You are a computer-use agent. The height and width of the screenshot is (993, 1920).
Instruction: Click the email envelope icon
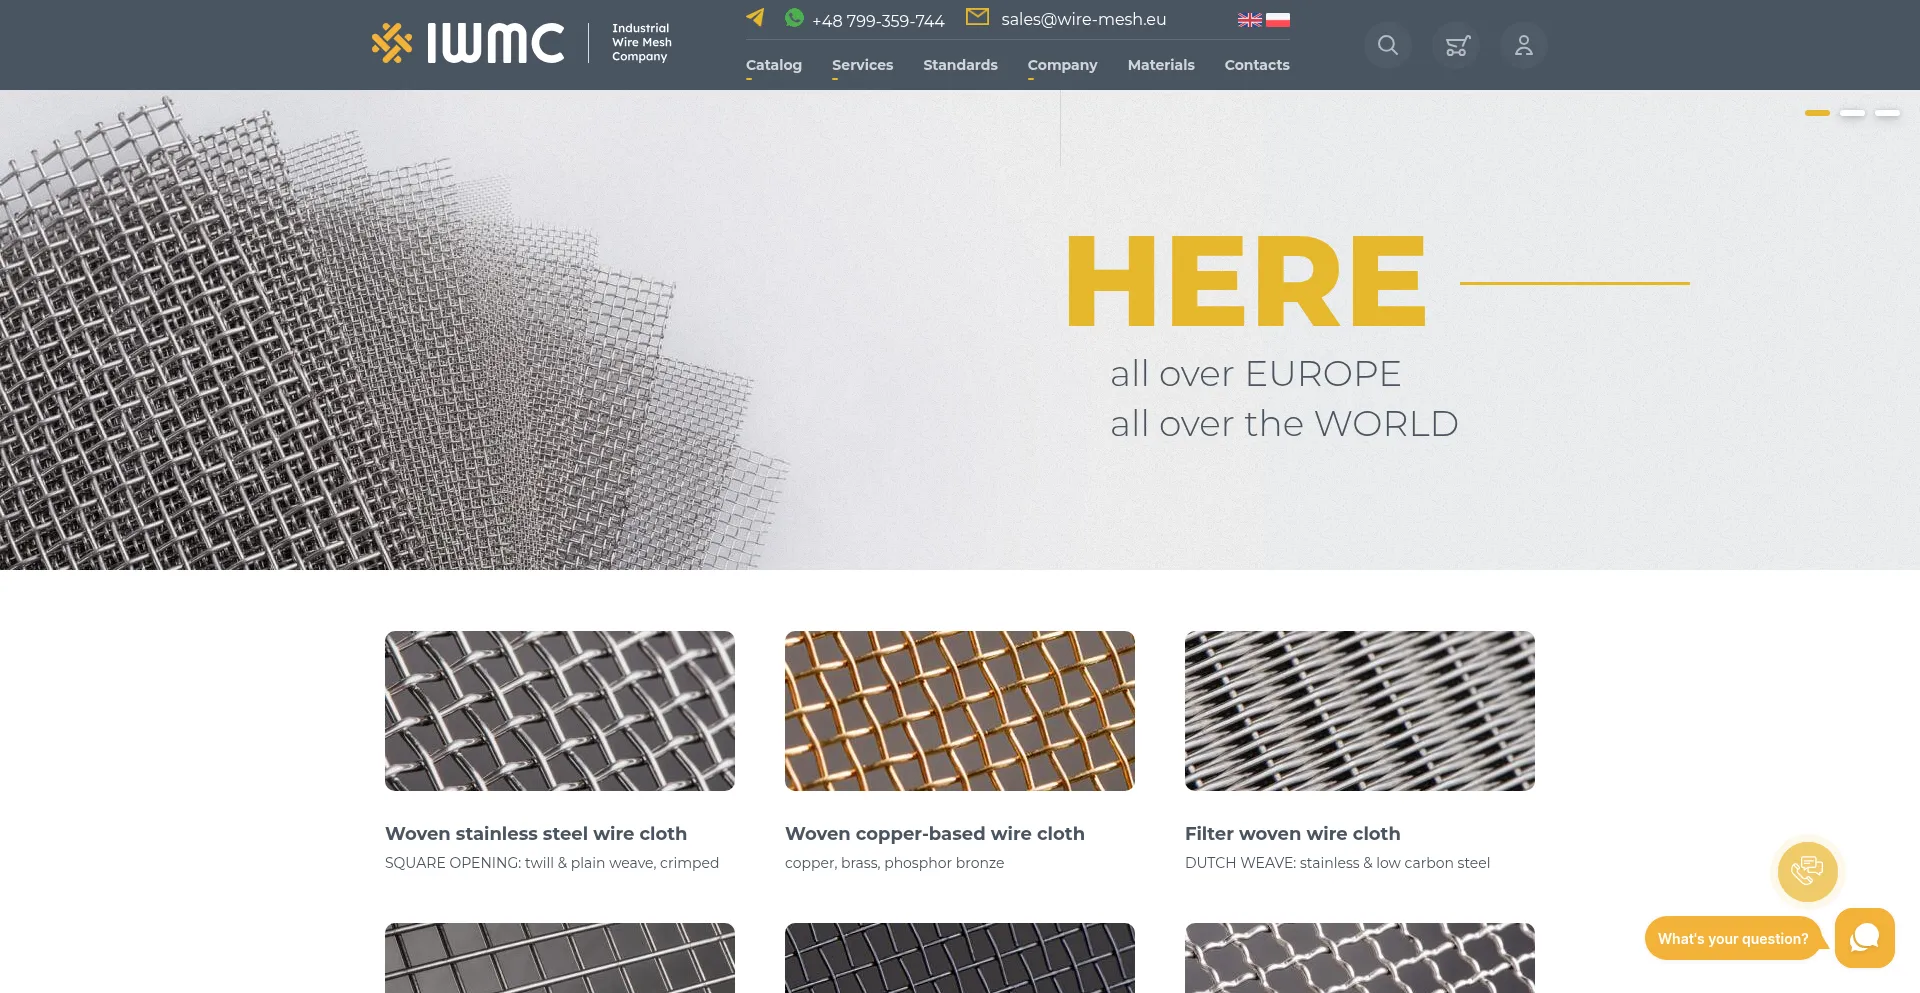[977, 17]
